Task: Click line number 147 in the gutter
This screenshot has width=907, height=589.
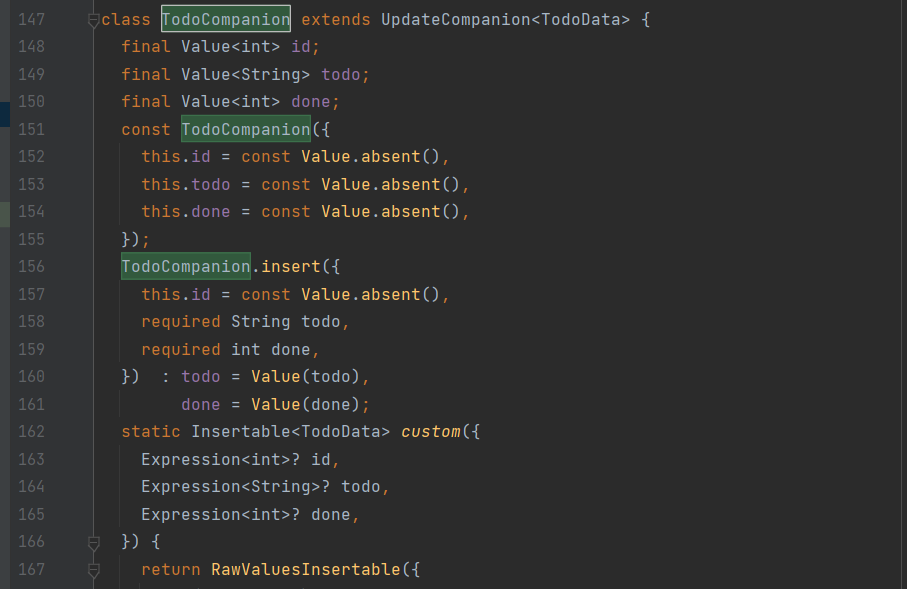Action: pyautogui.click(x=31, y=19)
